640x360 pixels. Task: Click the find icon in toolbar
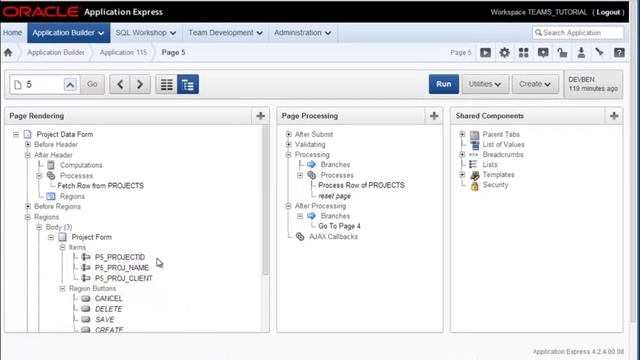(x=599, y=52)
